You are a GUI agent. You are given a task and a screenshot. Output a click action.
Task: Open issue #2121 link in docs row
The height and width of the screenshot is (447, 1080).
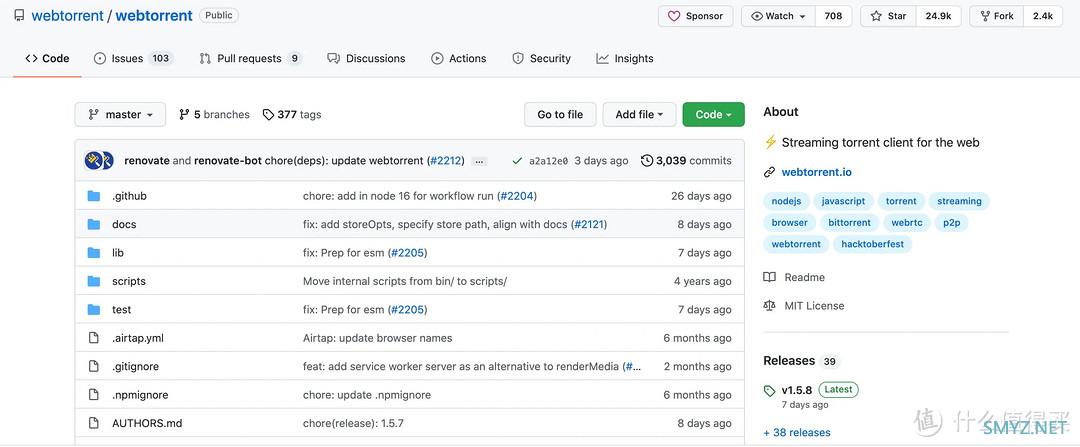point(588,225)
